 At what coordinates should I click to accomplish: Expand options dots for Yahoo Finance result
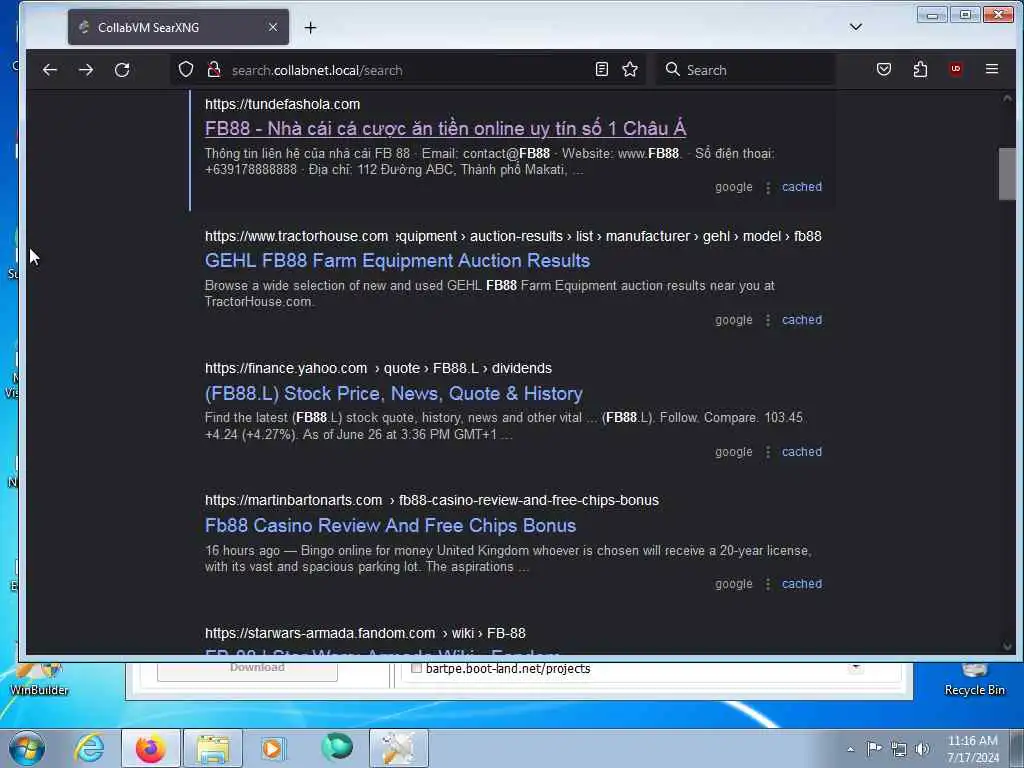pyautogui.click(x=768, y=452)
